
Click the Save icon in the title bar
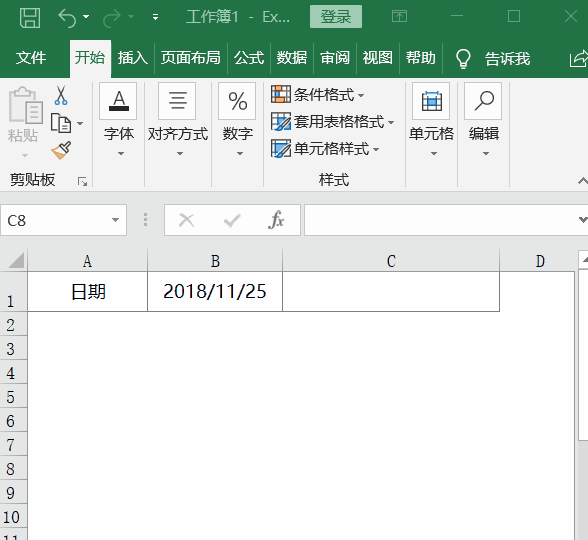(30, 17)
